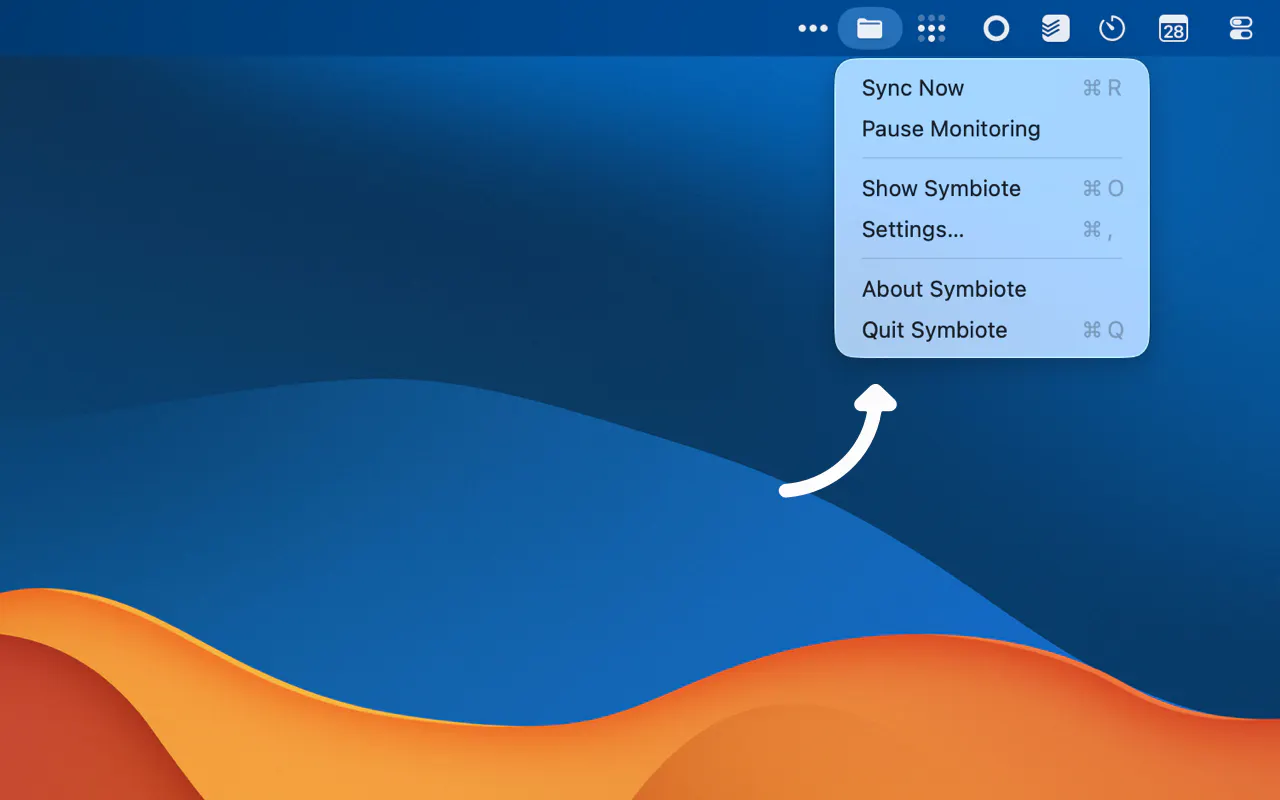Viewport: 1280px width, 800px height.
Task: Click the Symbiote folder menu bar icon
Action: [870, 28]
